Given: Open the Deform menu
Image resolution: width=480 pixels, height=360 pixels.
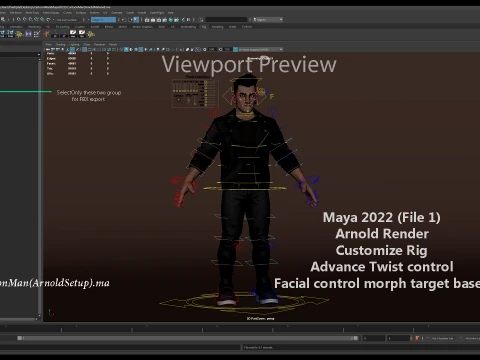Looking at the screenshot, I should pyautogui.click(x=94, y=13).
